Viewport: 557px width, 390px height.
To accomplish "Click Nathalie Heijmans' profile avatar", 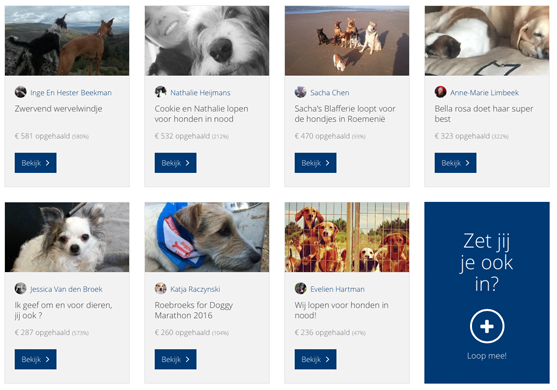I will coord(161,92).
